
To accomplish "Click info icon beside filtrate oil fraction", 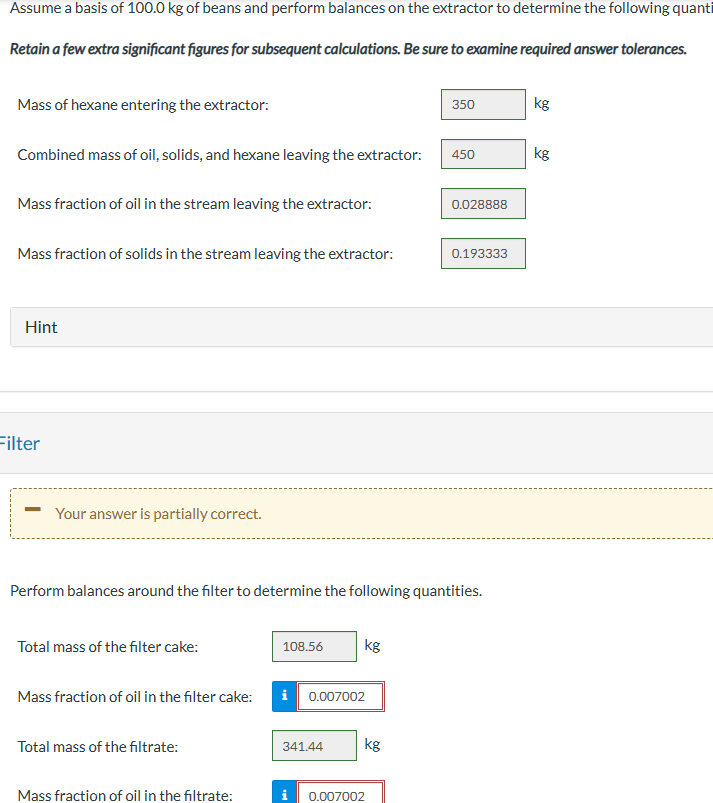I will pos(284,792).
